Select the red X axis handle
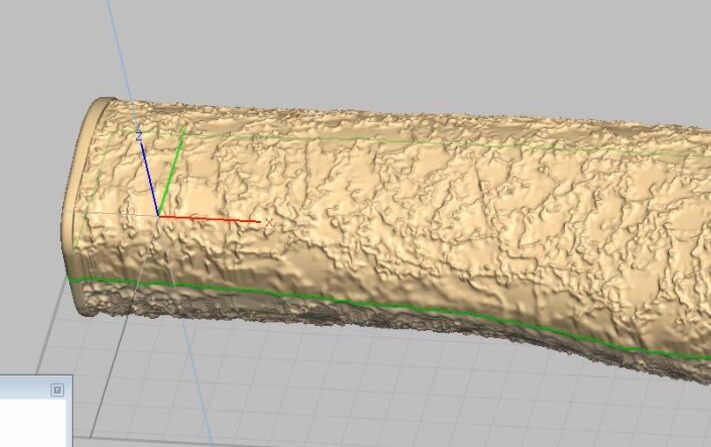 coord(209,219)
